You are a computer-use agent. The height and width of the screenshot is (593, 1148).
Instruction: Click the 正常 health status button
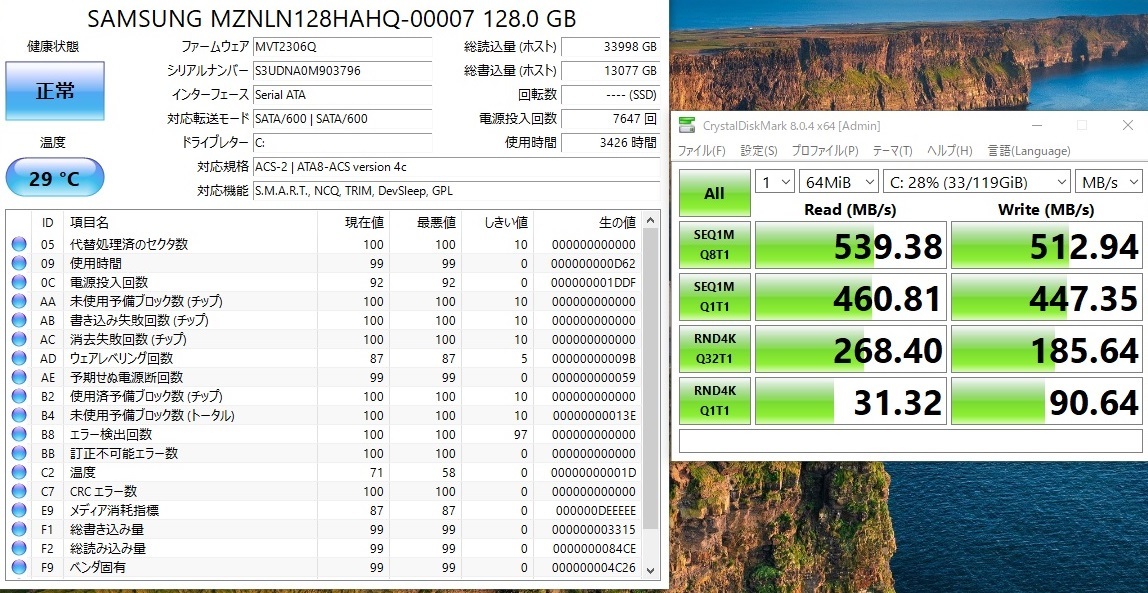[x=55, y=91]
